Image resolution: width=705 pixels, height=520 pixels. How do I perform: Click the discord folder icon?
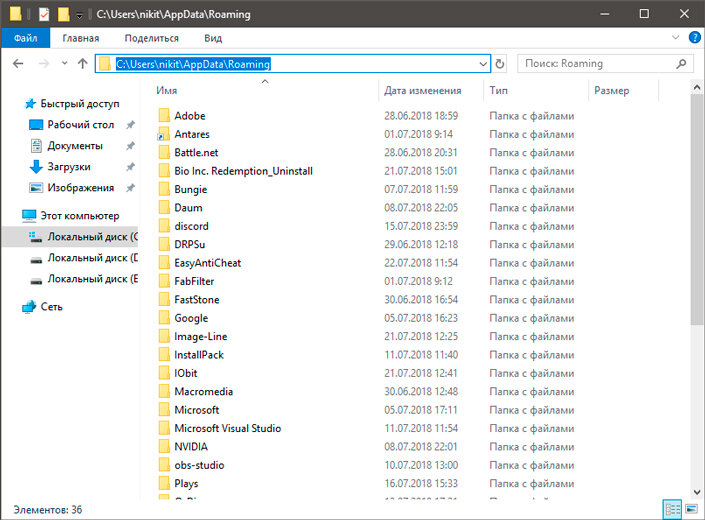[164, 226]
